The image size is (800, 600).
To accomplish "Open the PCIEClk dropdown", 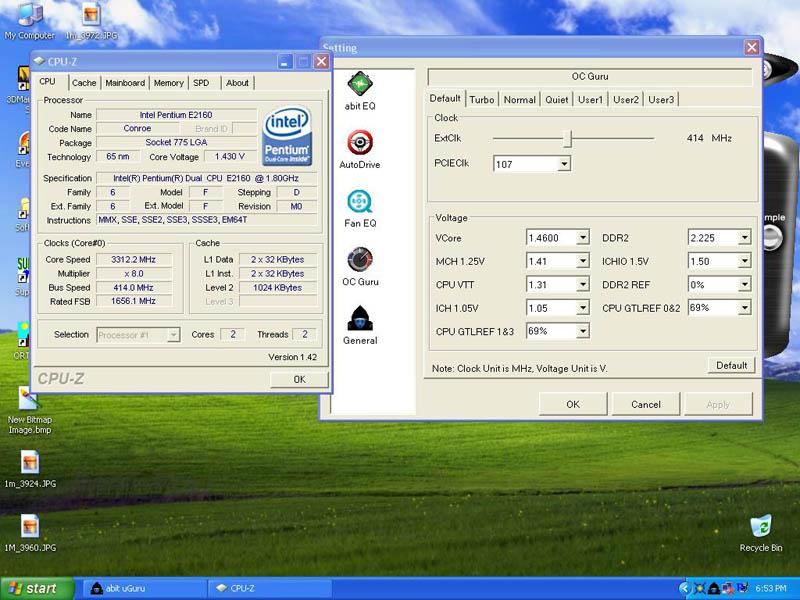I will coord(564,164).
